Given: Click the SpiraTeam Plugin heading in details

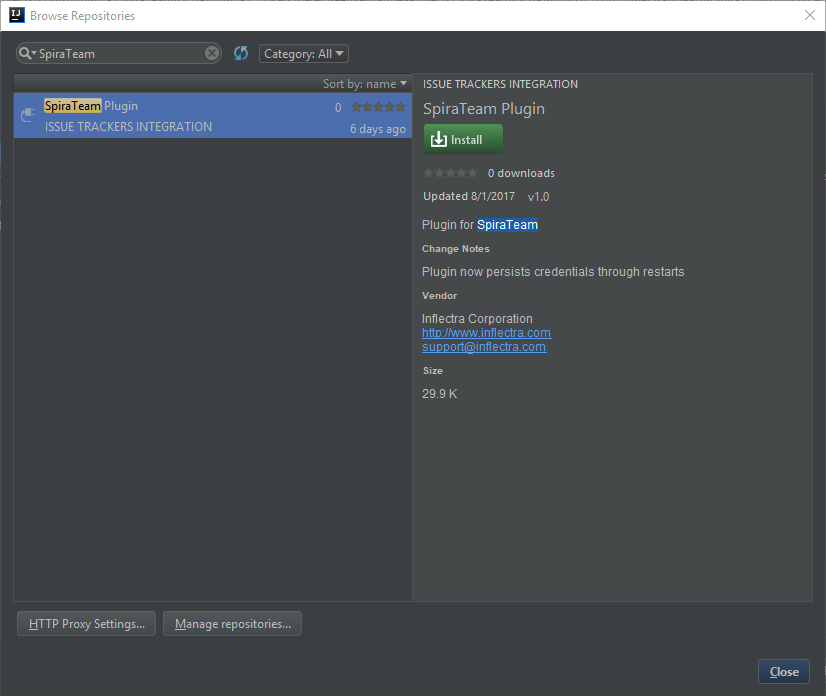Looking at the screenshot, I should [484, 109].
